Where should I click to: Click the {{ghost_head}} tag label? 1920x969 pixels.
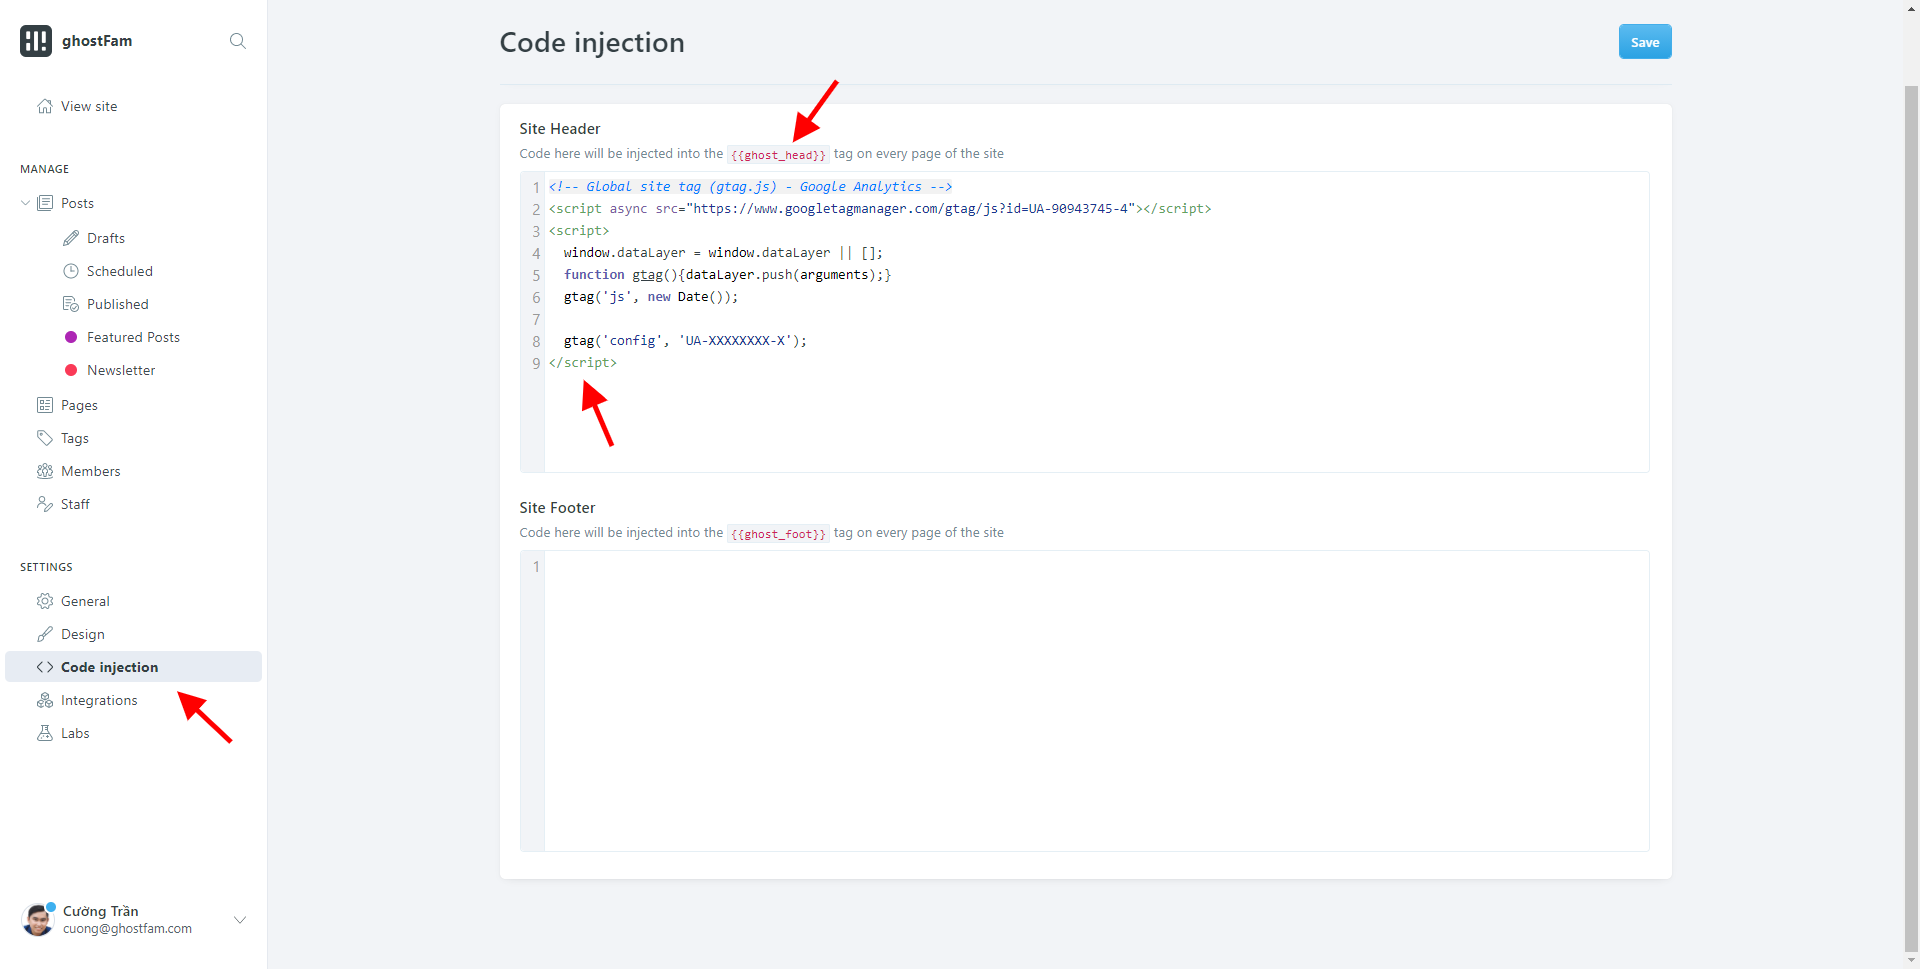point(778,155)
